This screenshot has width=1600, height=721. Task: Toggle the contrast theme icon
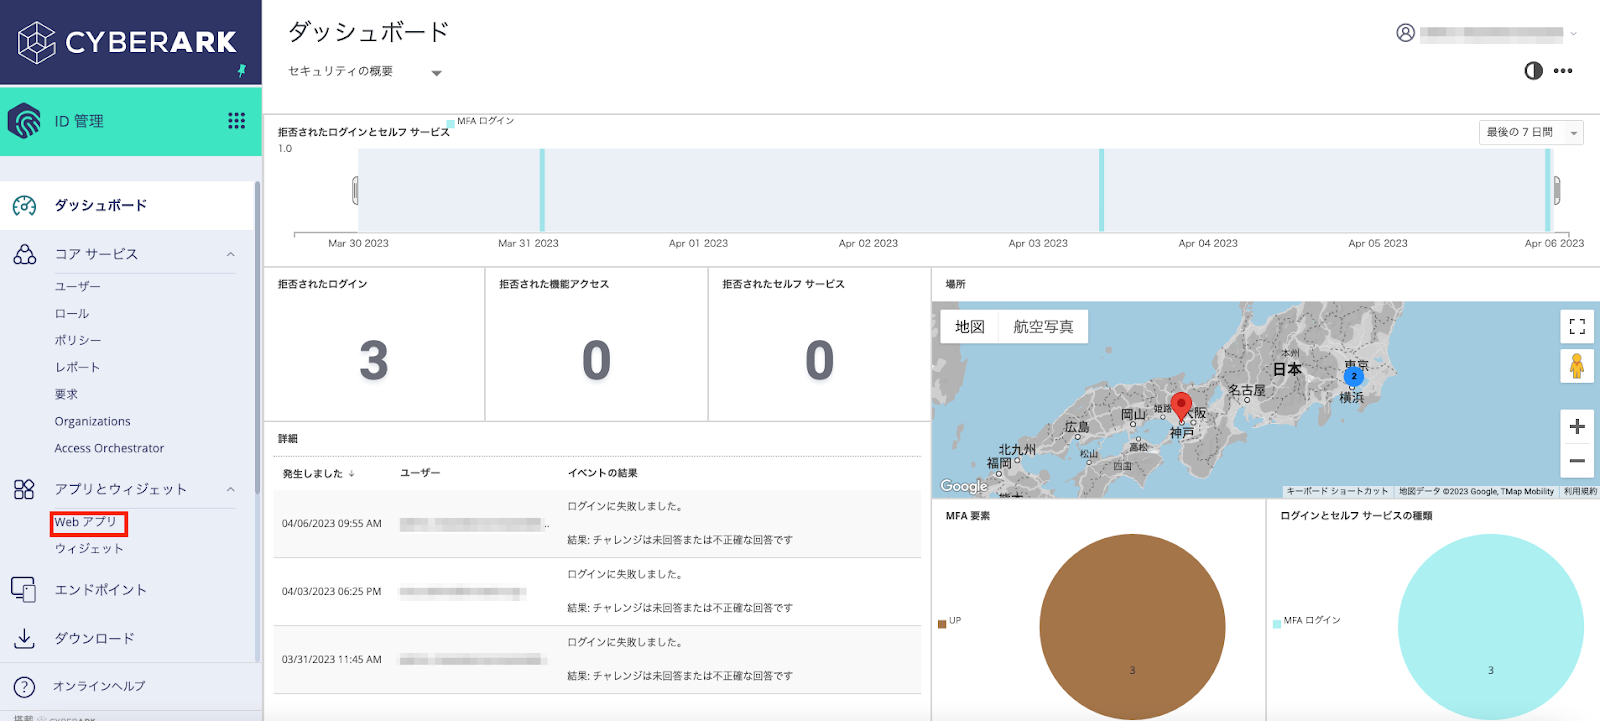(x=1533, y=71)
